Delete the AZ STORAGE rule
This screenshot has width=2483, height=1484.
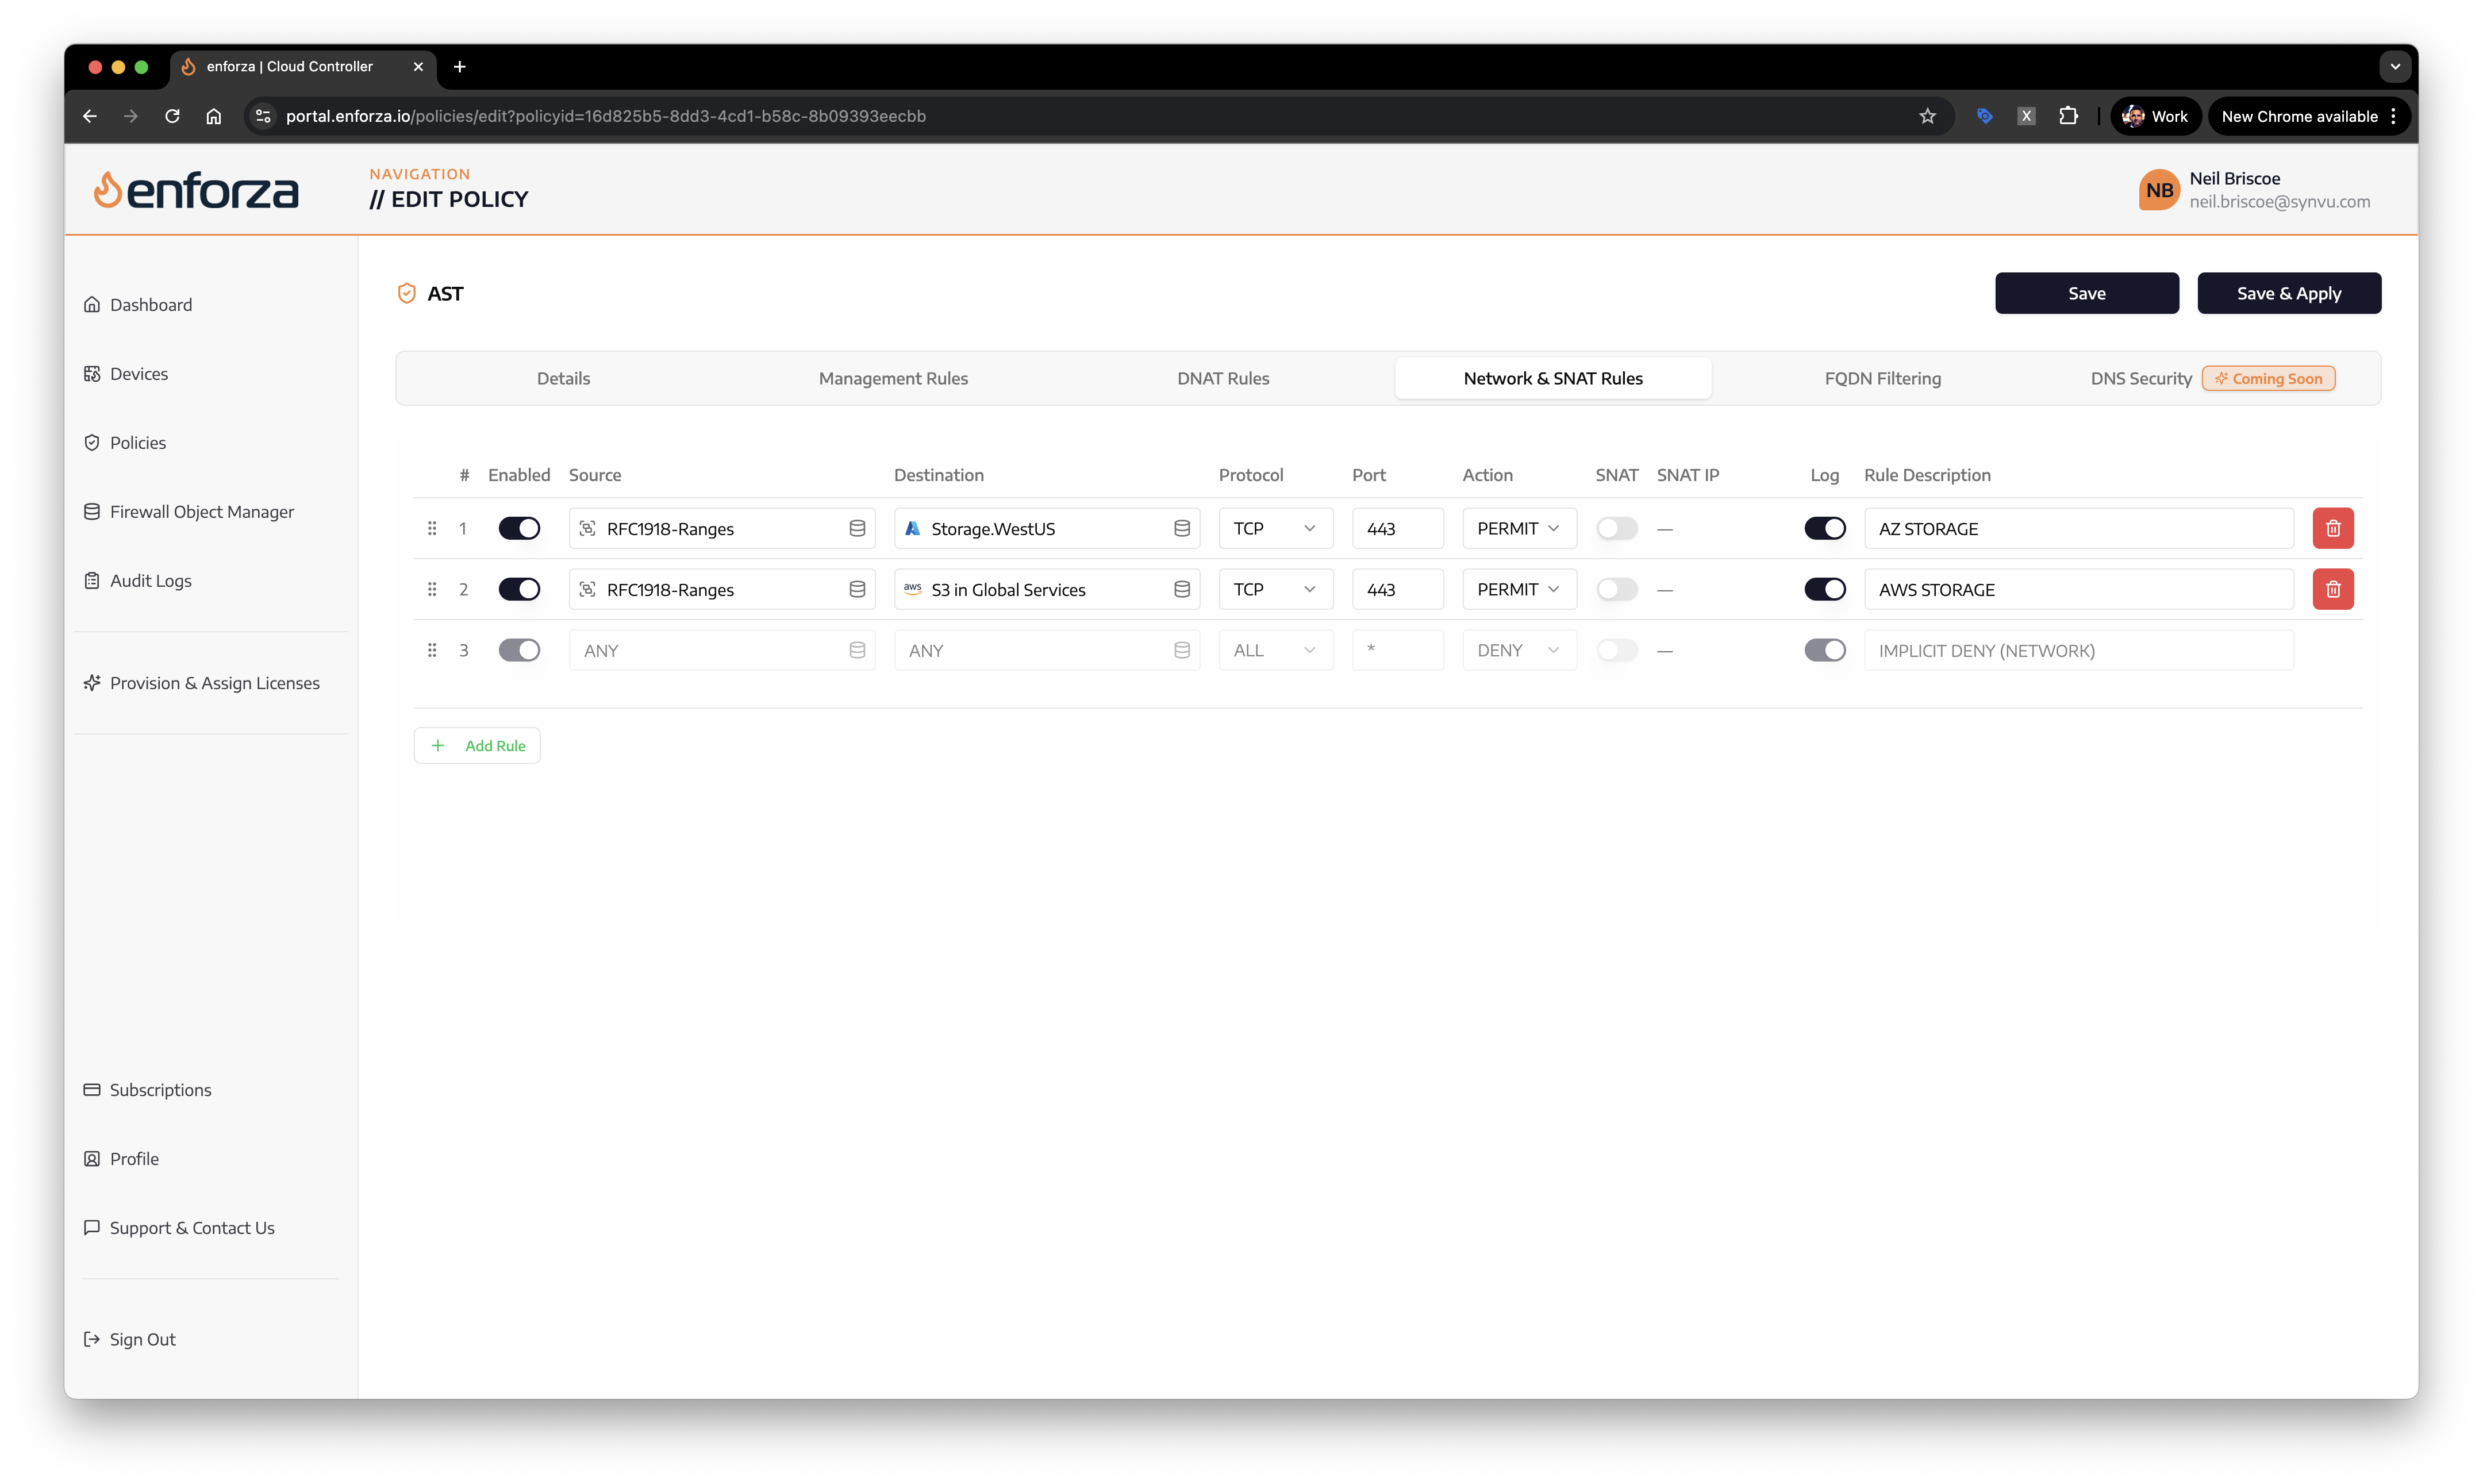[2332, 528]
